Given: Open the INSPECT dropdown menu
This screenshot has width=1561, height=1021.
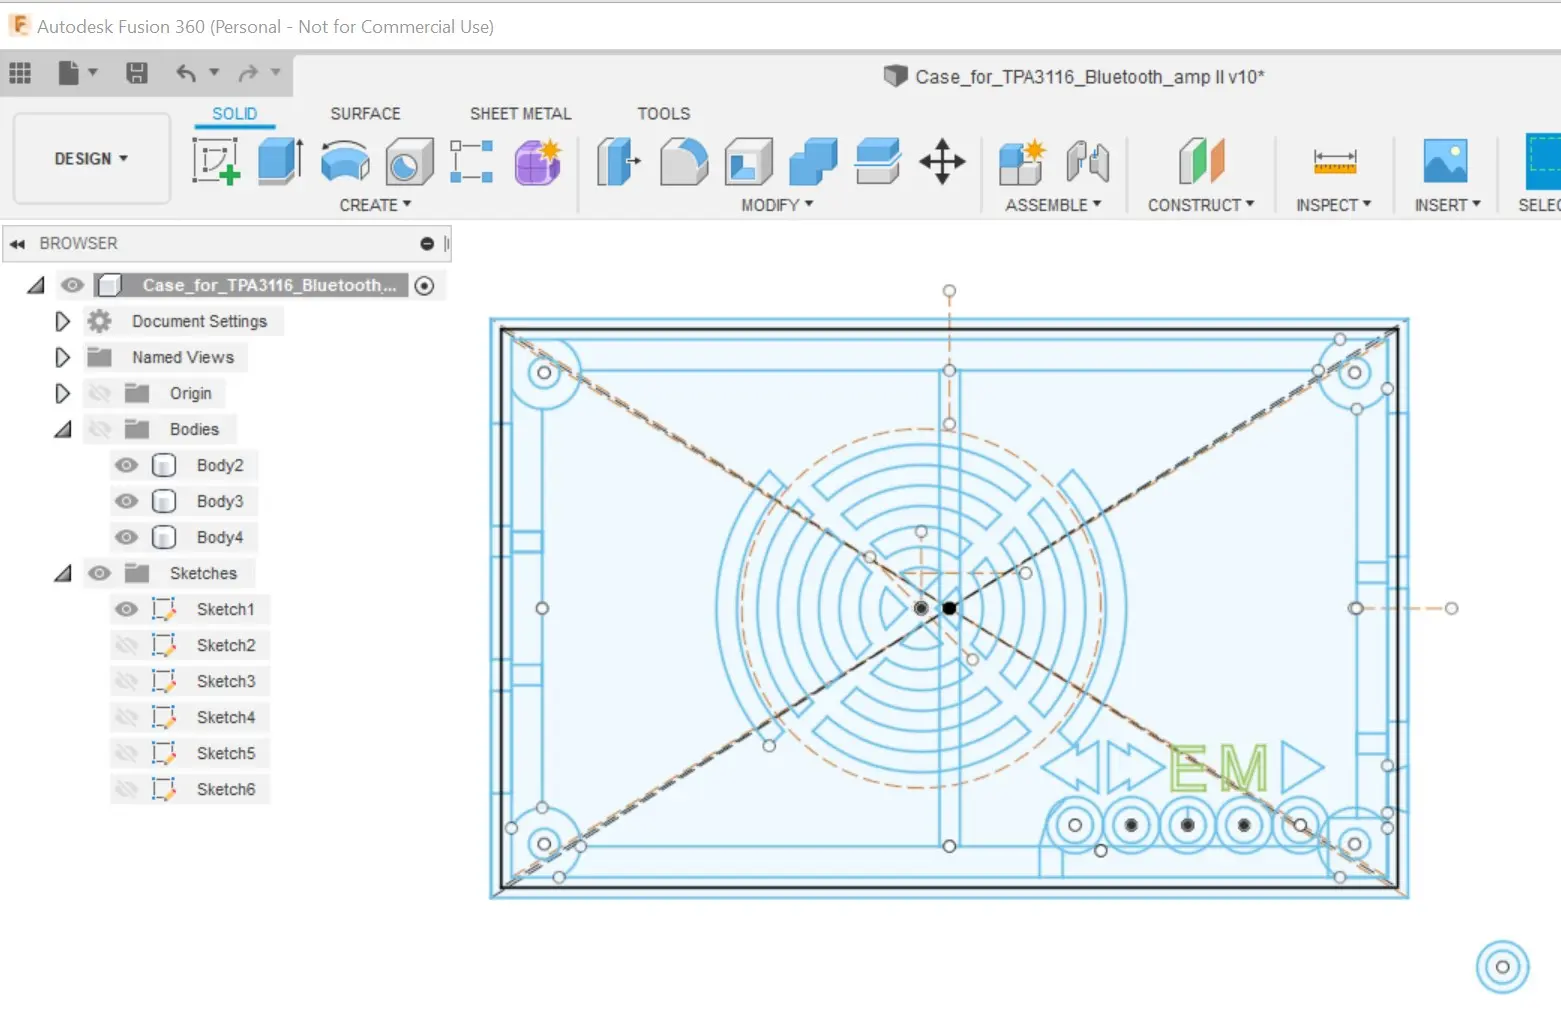Looking at the screenshot, I should (x=1334, y=205).
